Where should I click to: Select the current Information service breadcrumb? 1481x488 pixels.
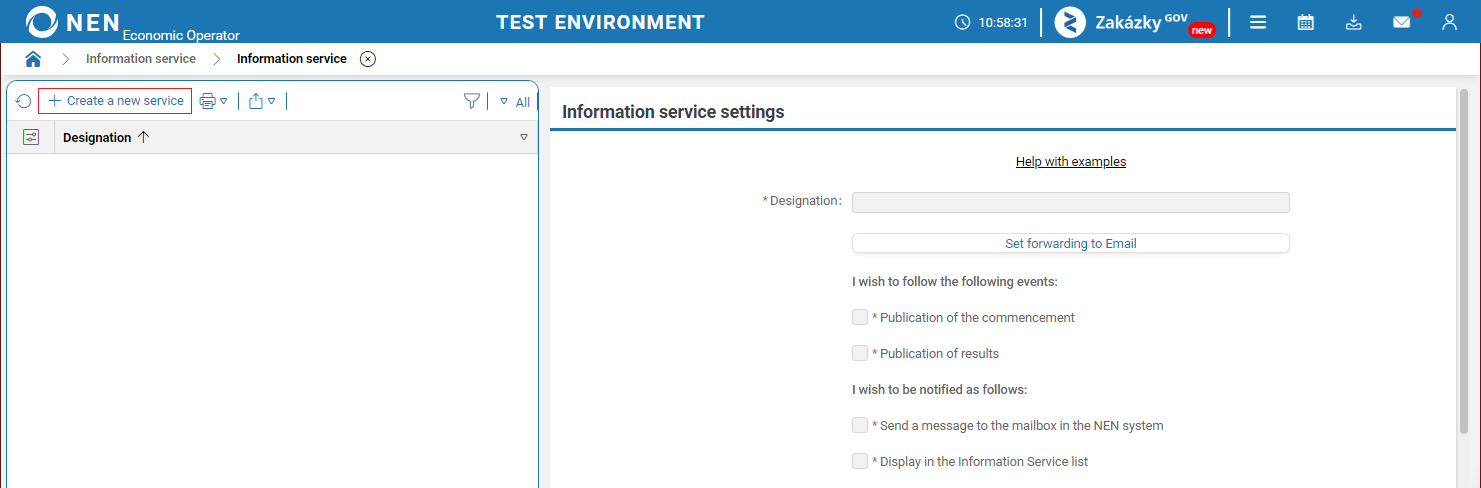[292, 59]
